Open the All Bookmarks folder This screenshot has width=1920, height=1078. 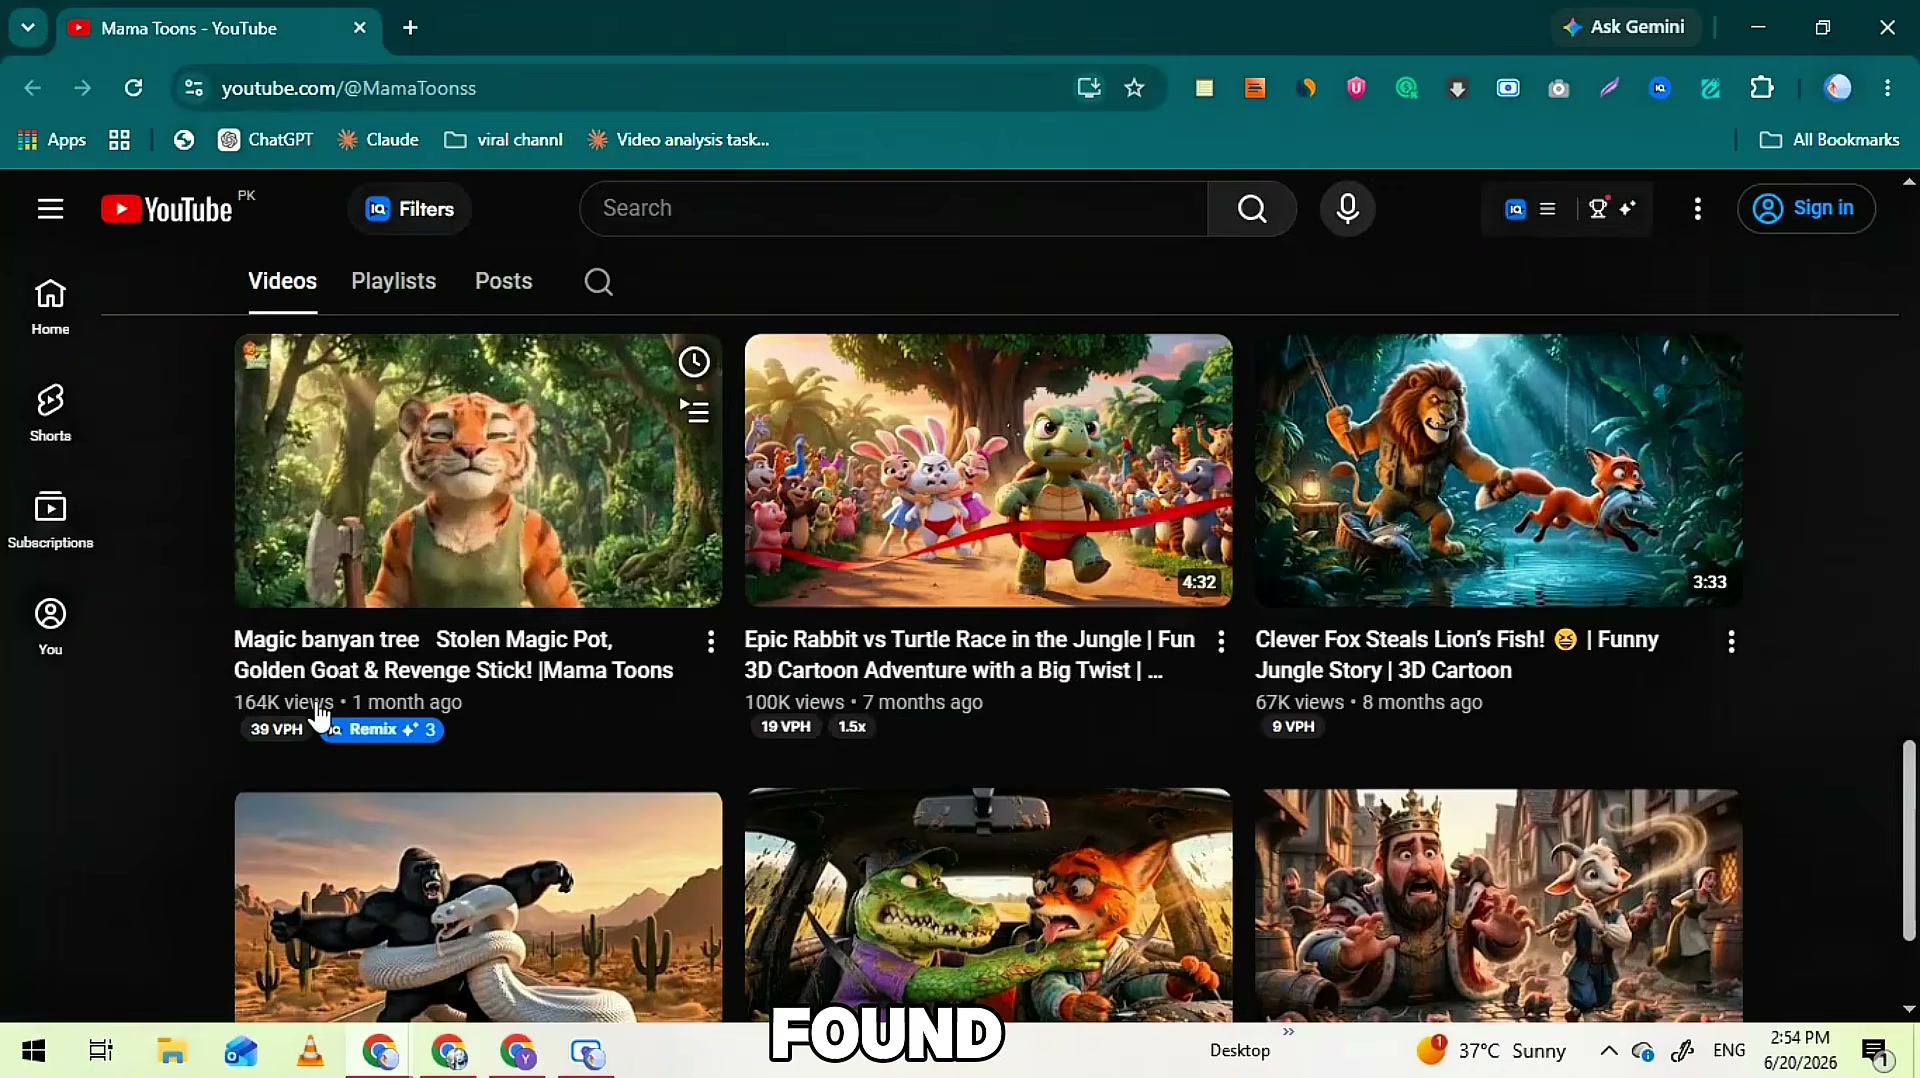click(1829, 140)
